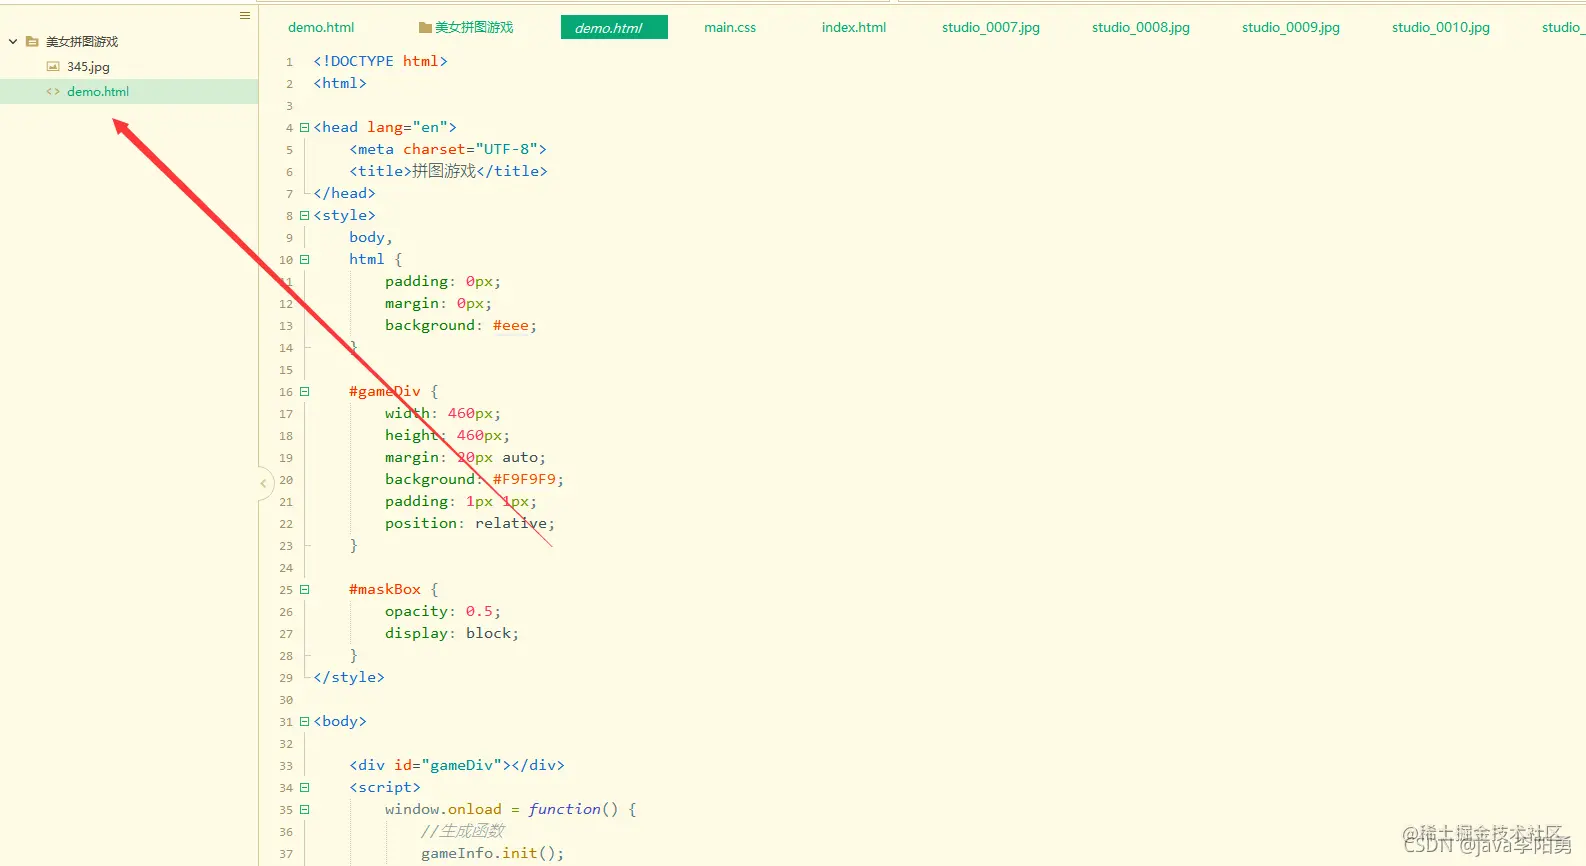
Task: Switch to the index.html tab
Action: point(854,28)
